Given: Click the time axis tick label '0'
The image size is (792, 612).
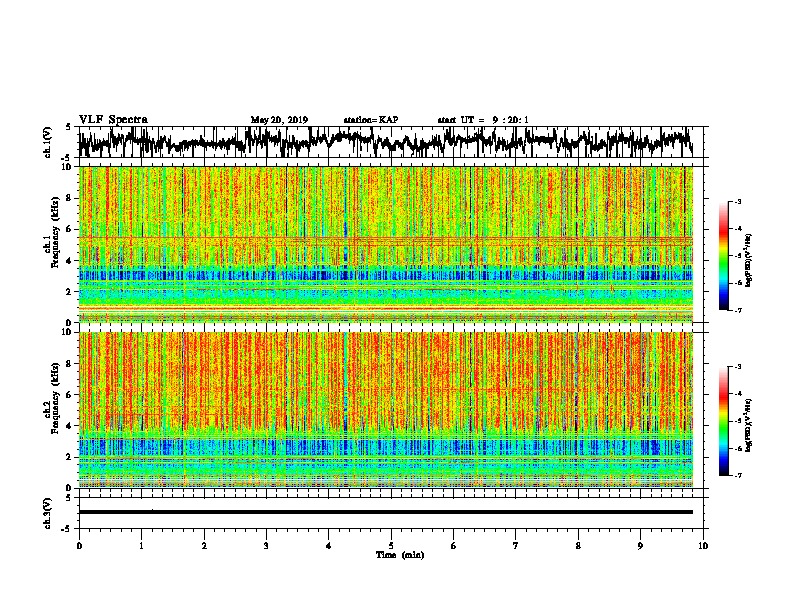Looking at the screenshot, I should 79,546.
